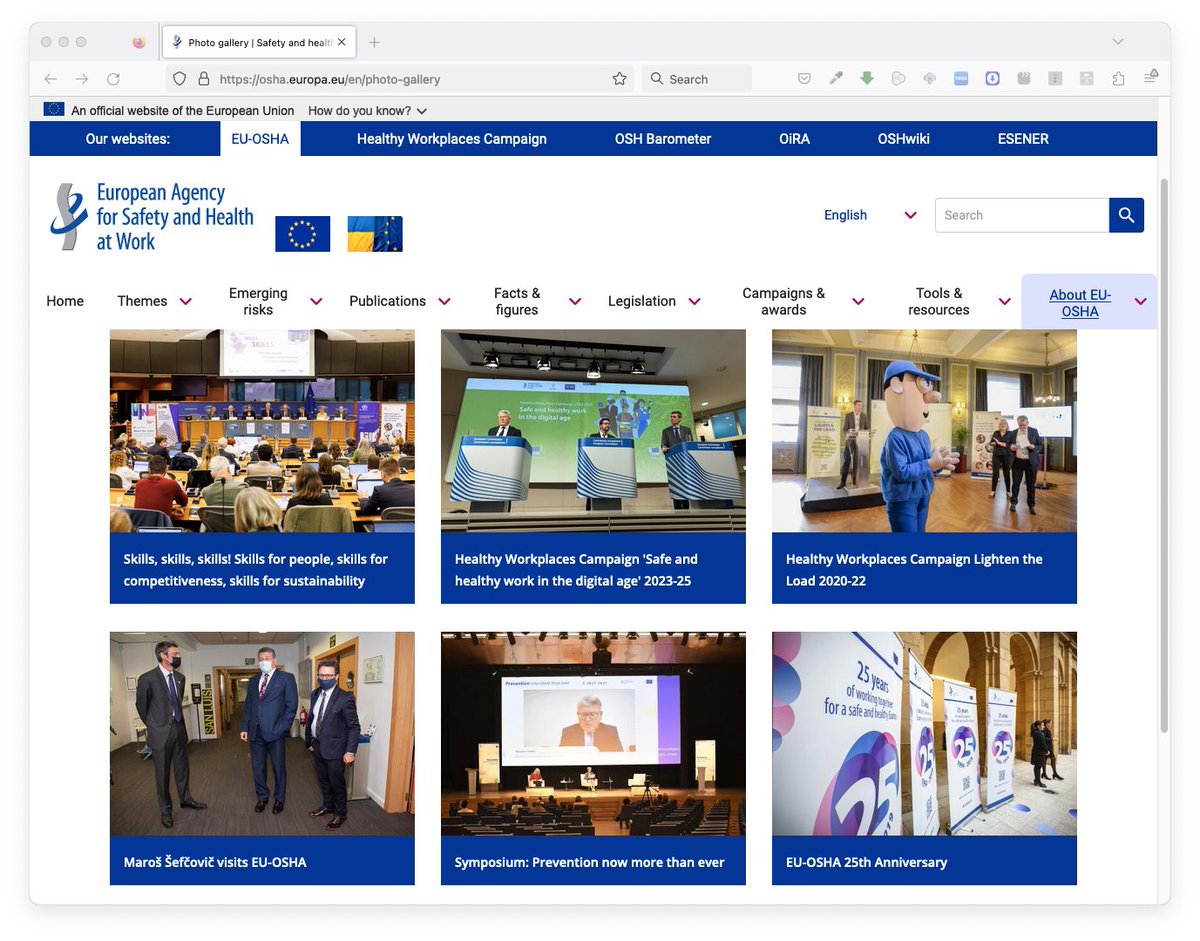Open the blue circled download extension icon
The image size is (1200, 941).
(992, 79)
